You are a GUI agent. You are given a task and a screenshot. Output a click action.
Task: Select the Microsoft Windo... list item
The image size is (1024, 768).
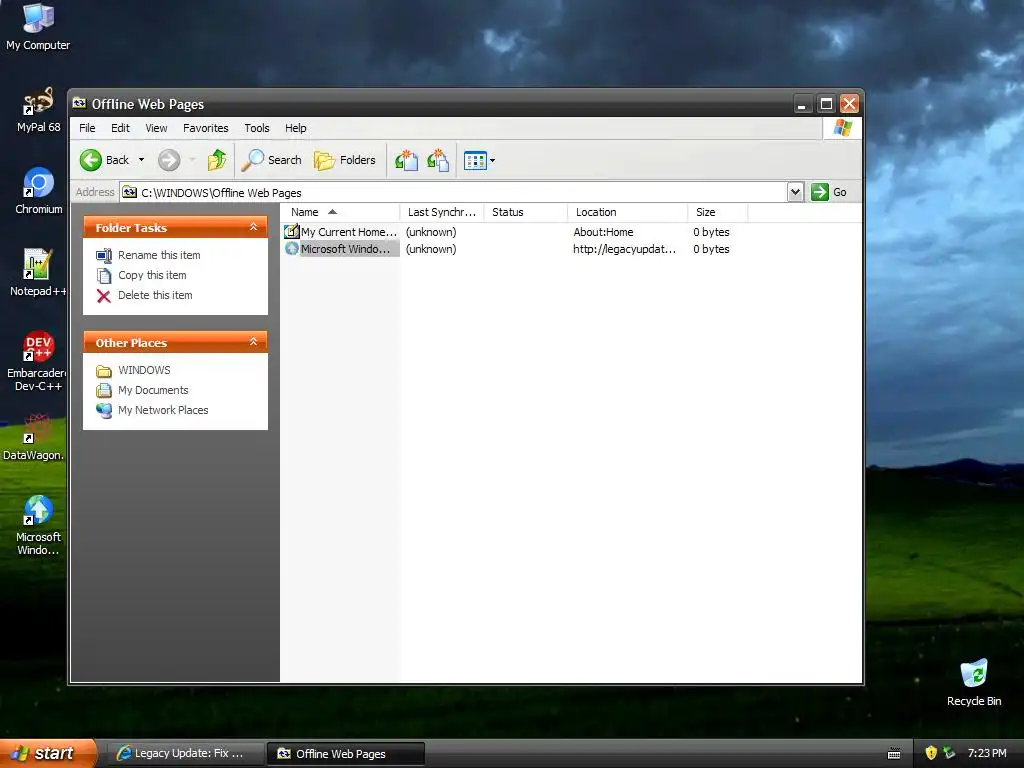tap(341, 249)
